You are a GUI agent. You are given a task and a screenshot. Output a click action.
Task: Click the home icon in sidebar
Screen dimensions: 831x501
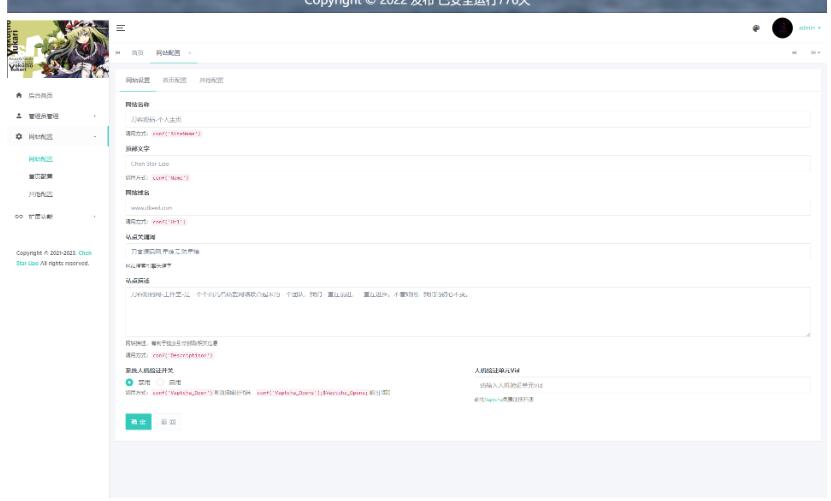[x=19, y=95]
